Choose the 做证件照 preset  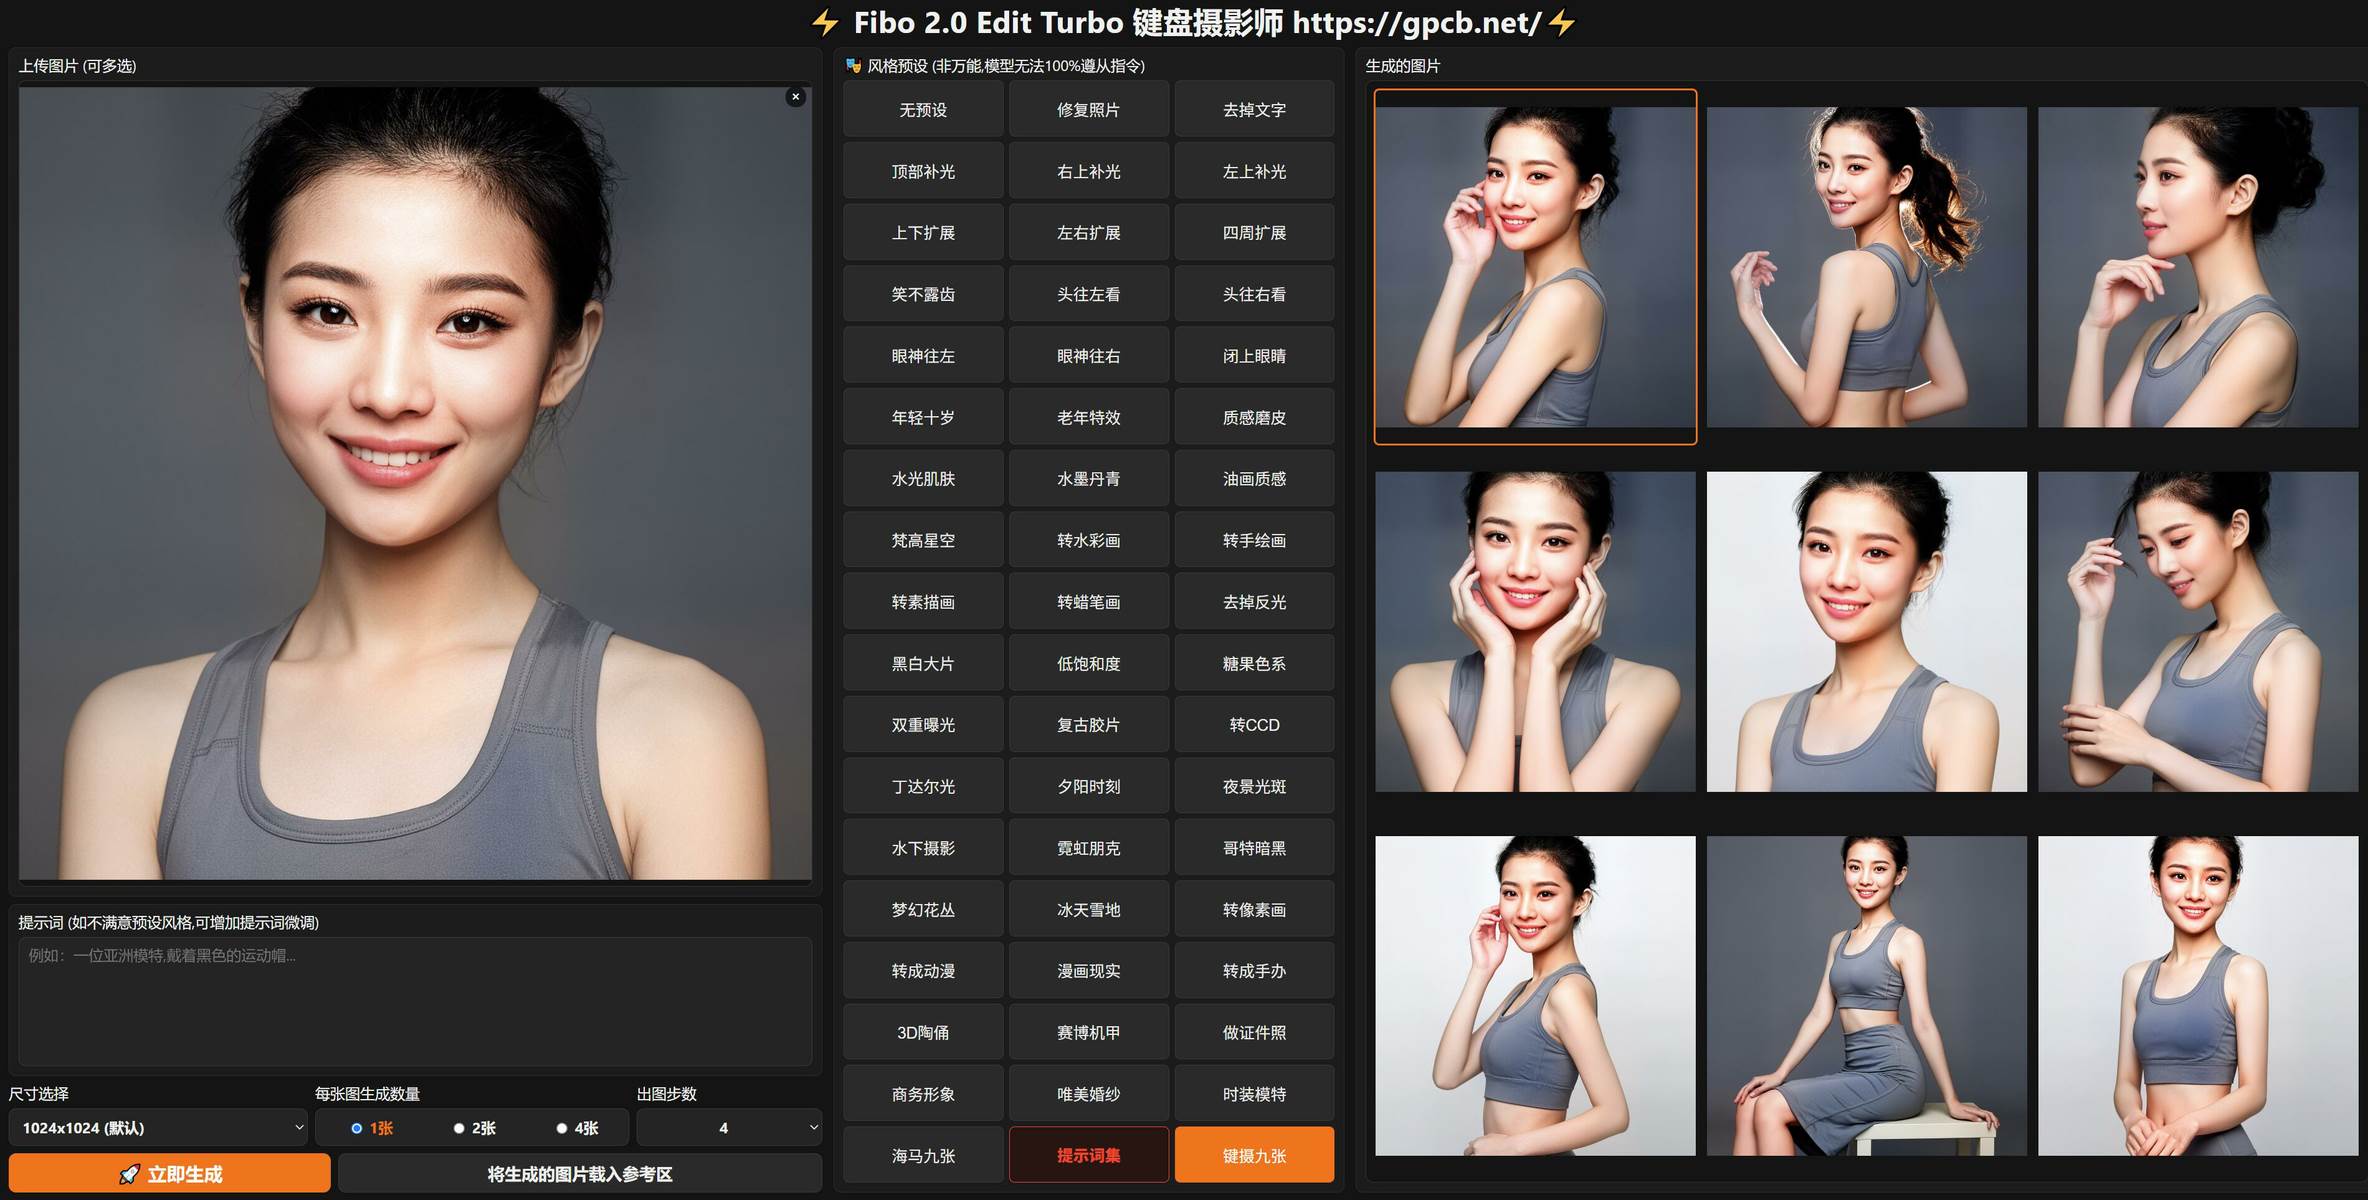(x=1254, y=1033)
